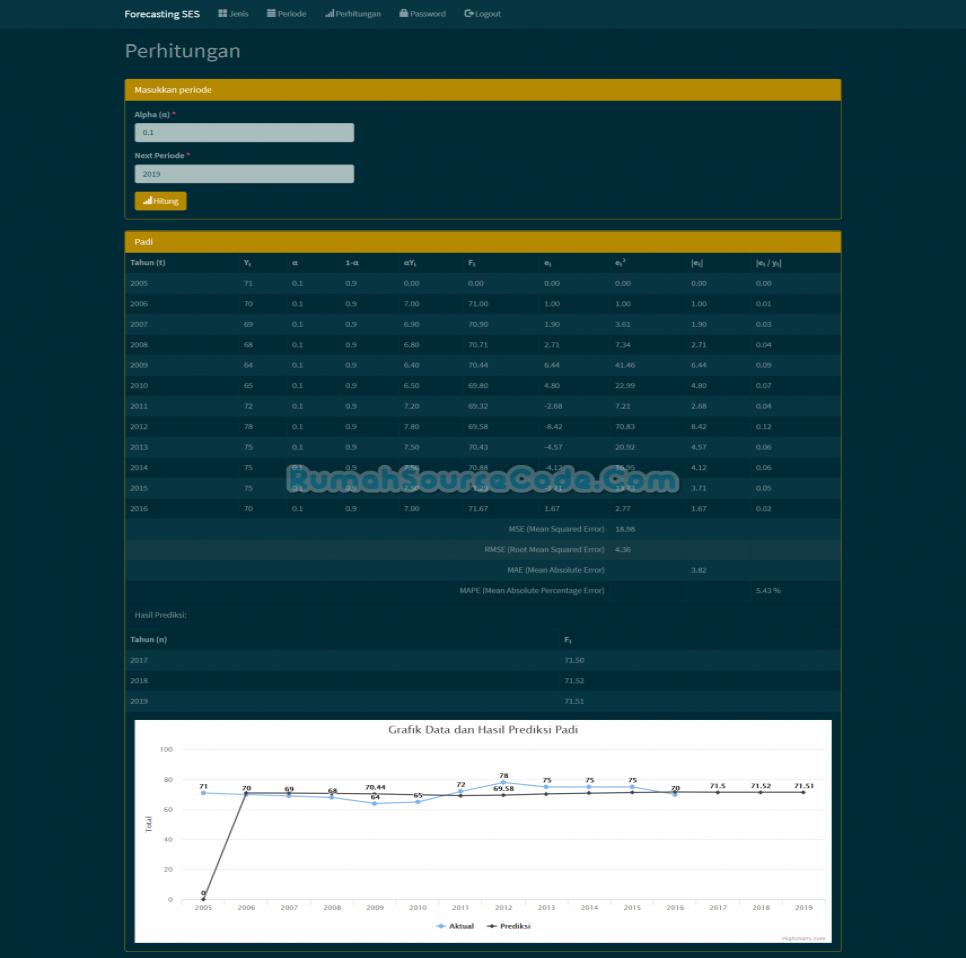Click the black Prediksi legend marker
This screenshot has height=958, width=966.
[490, 925]
